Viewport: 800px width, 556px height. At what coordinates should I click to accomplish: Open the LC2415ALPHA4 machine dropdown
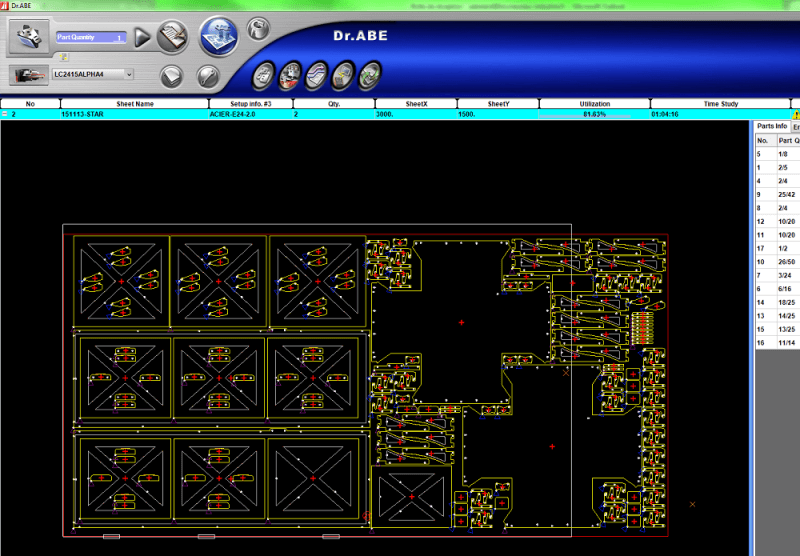coord(129,74)
